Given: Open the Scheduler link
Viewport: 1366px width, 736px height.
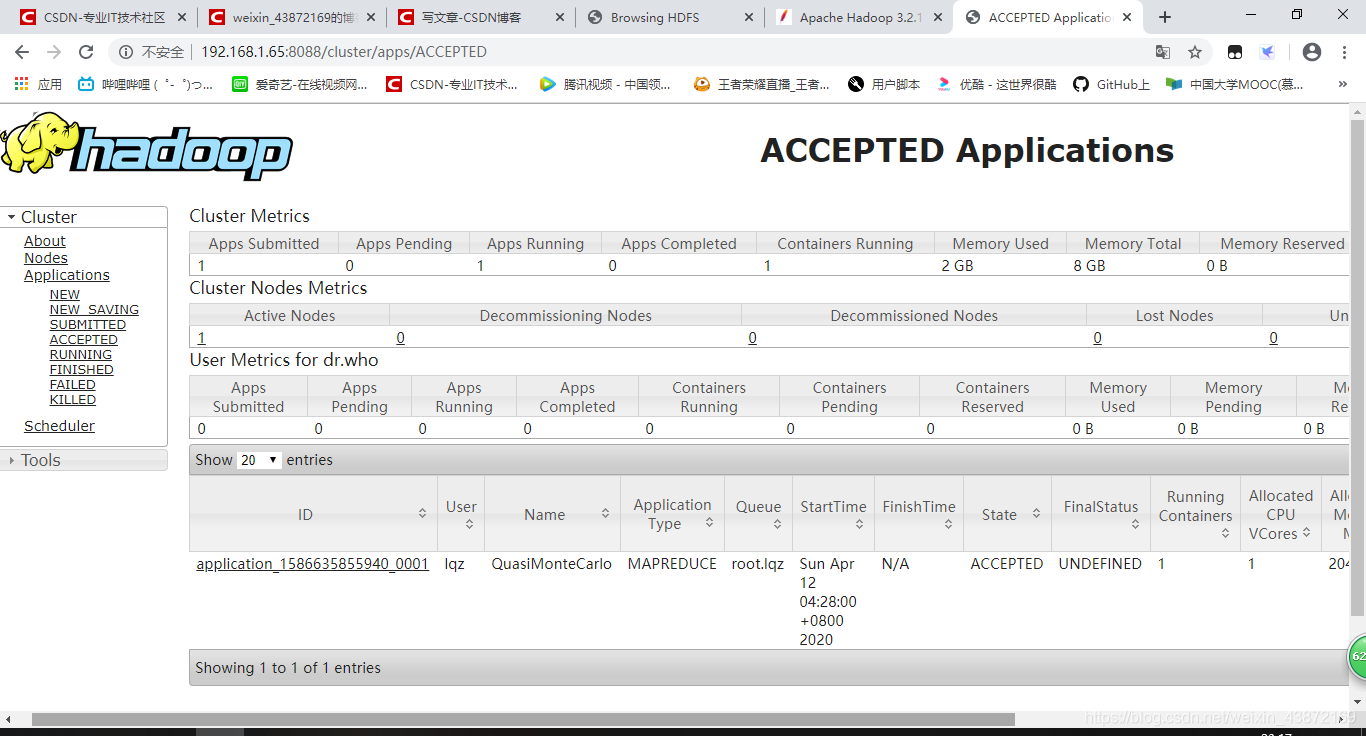Looking at the screenshot, I should (59, 426).
